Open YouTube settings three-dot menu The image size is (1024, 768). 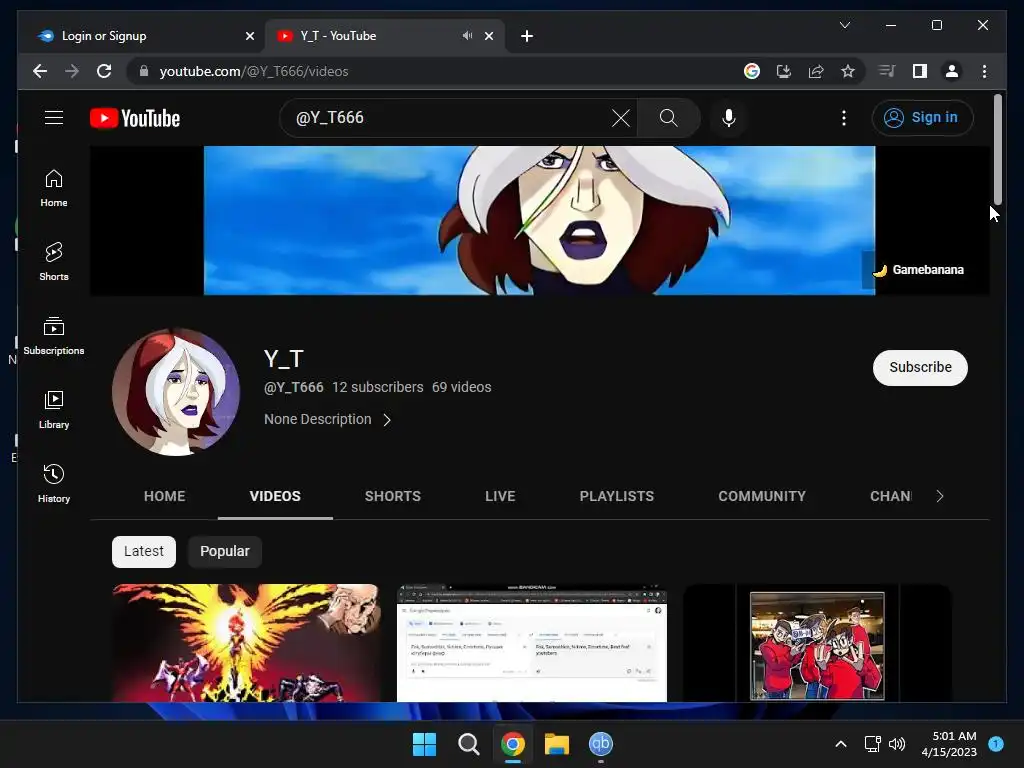844,118
